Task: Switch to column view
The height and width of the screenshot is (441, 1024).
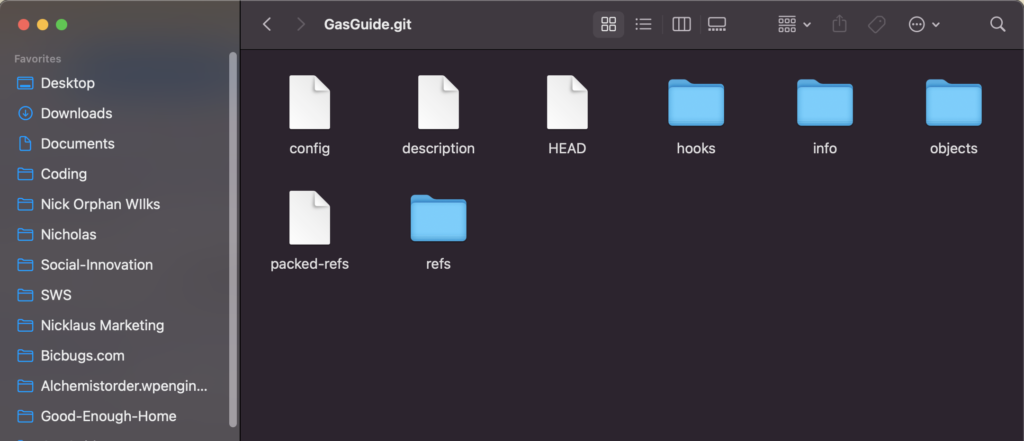Action: click(x=681, y=24)
